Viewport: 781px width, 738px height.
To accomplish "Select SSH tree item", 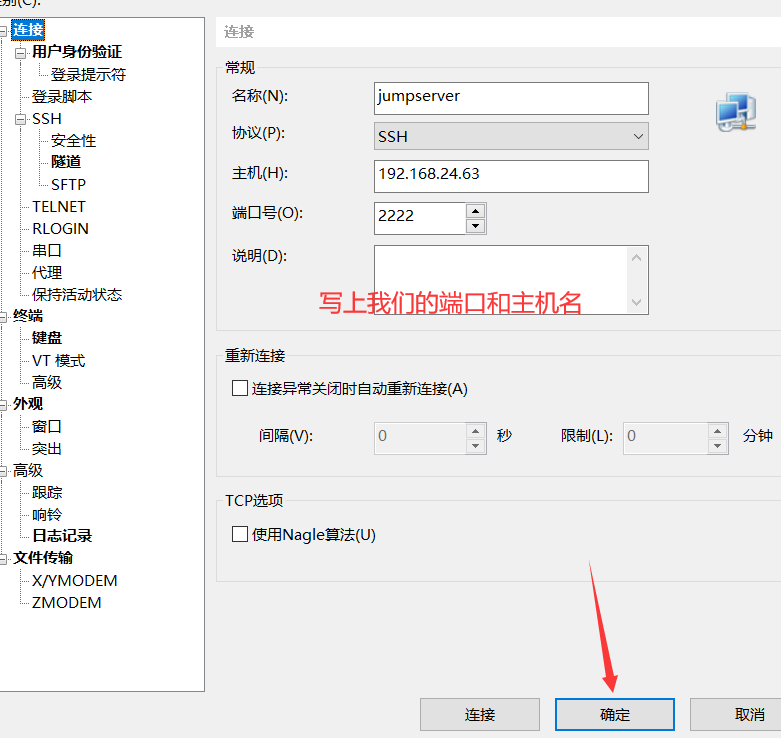I will point(47,119).
